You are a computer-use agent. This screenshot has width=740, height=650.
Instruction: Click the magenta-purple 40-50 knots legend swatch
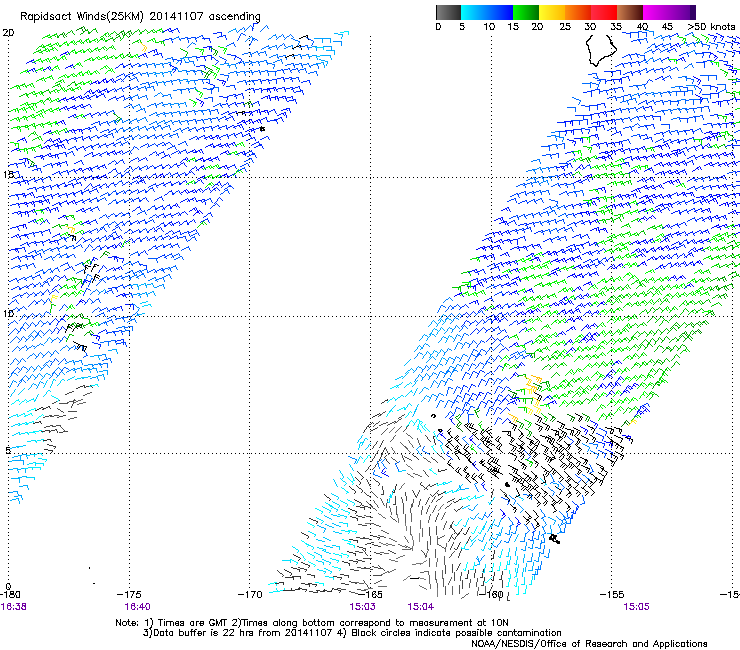[x=669, y=12]
